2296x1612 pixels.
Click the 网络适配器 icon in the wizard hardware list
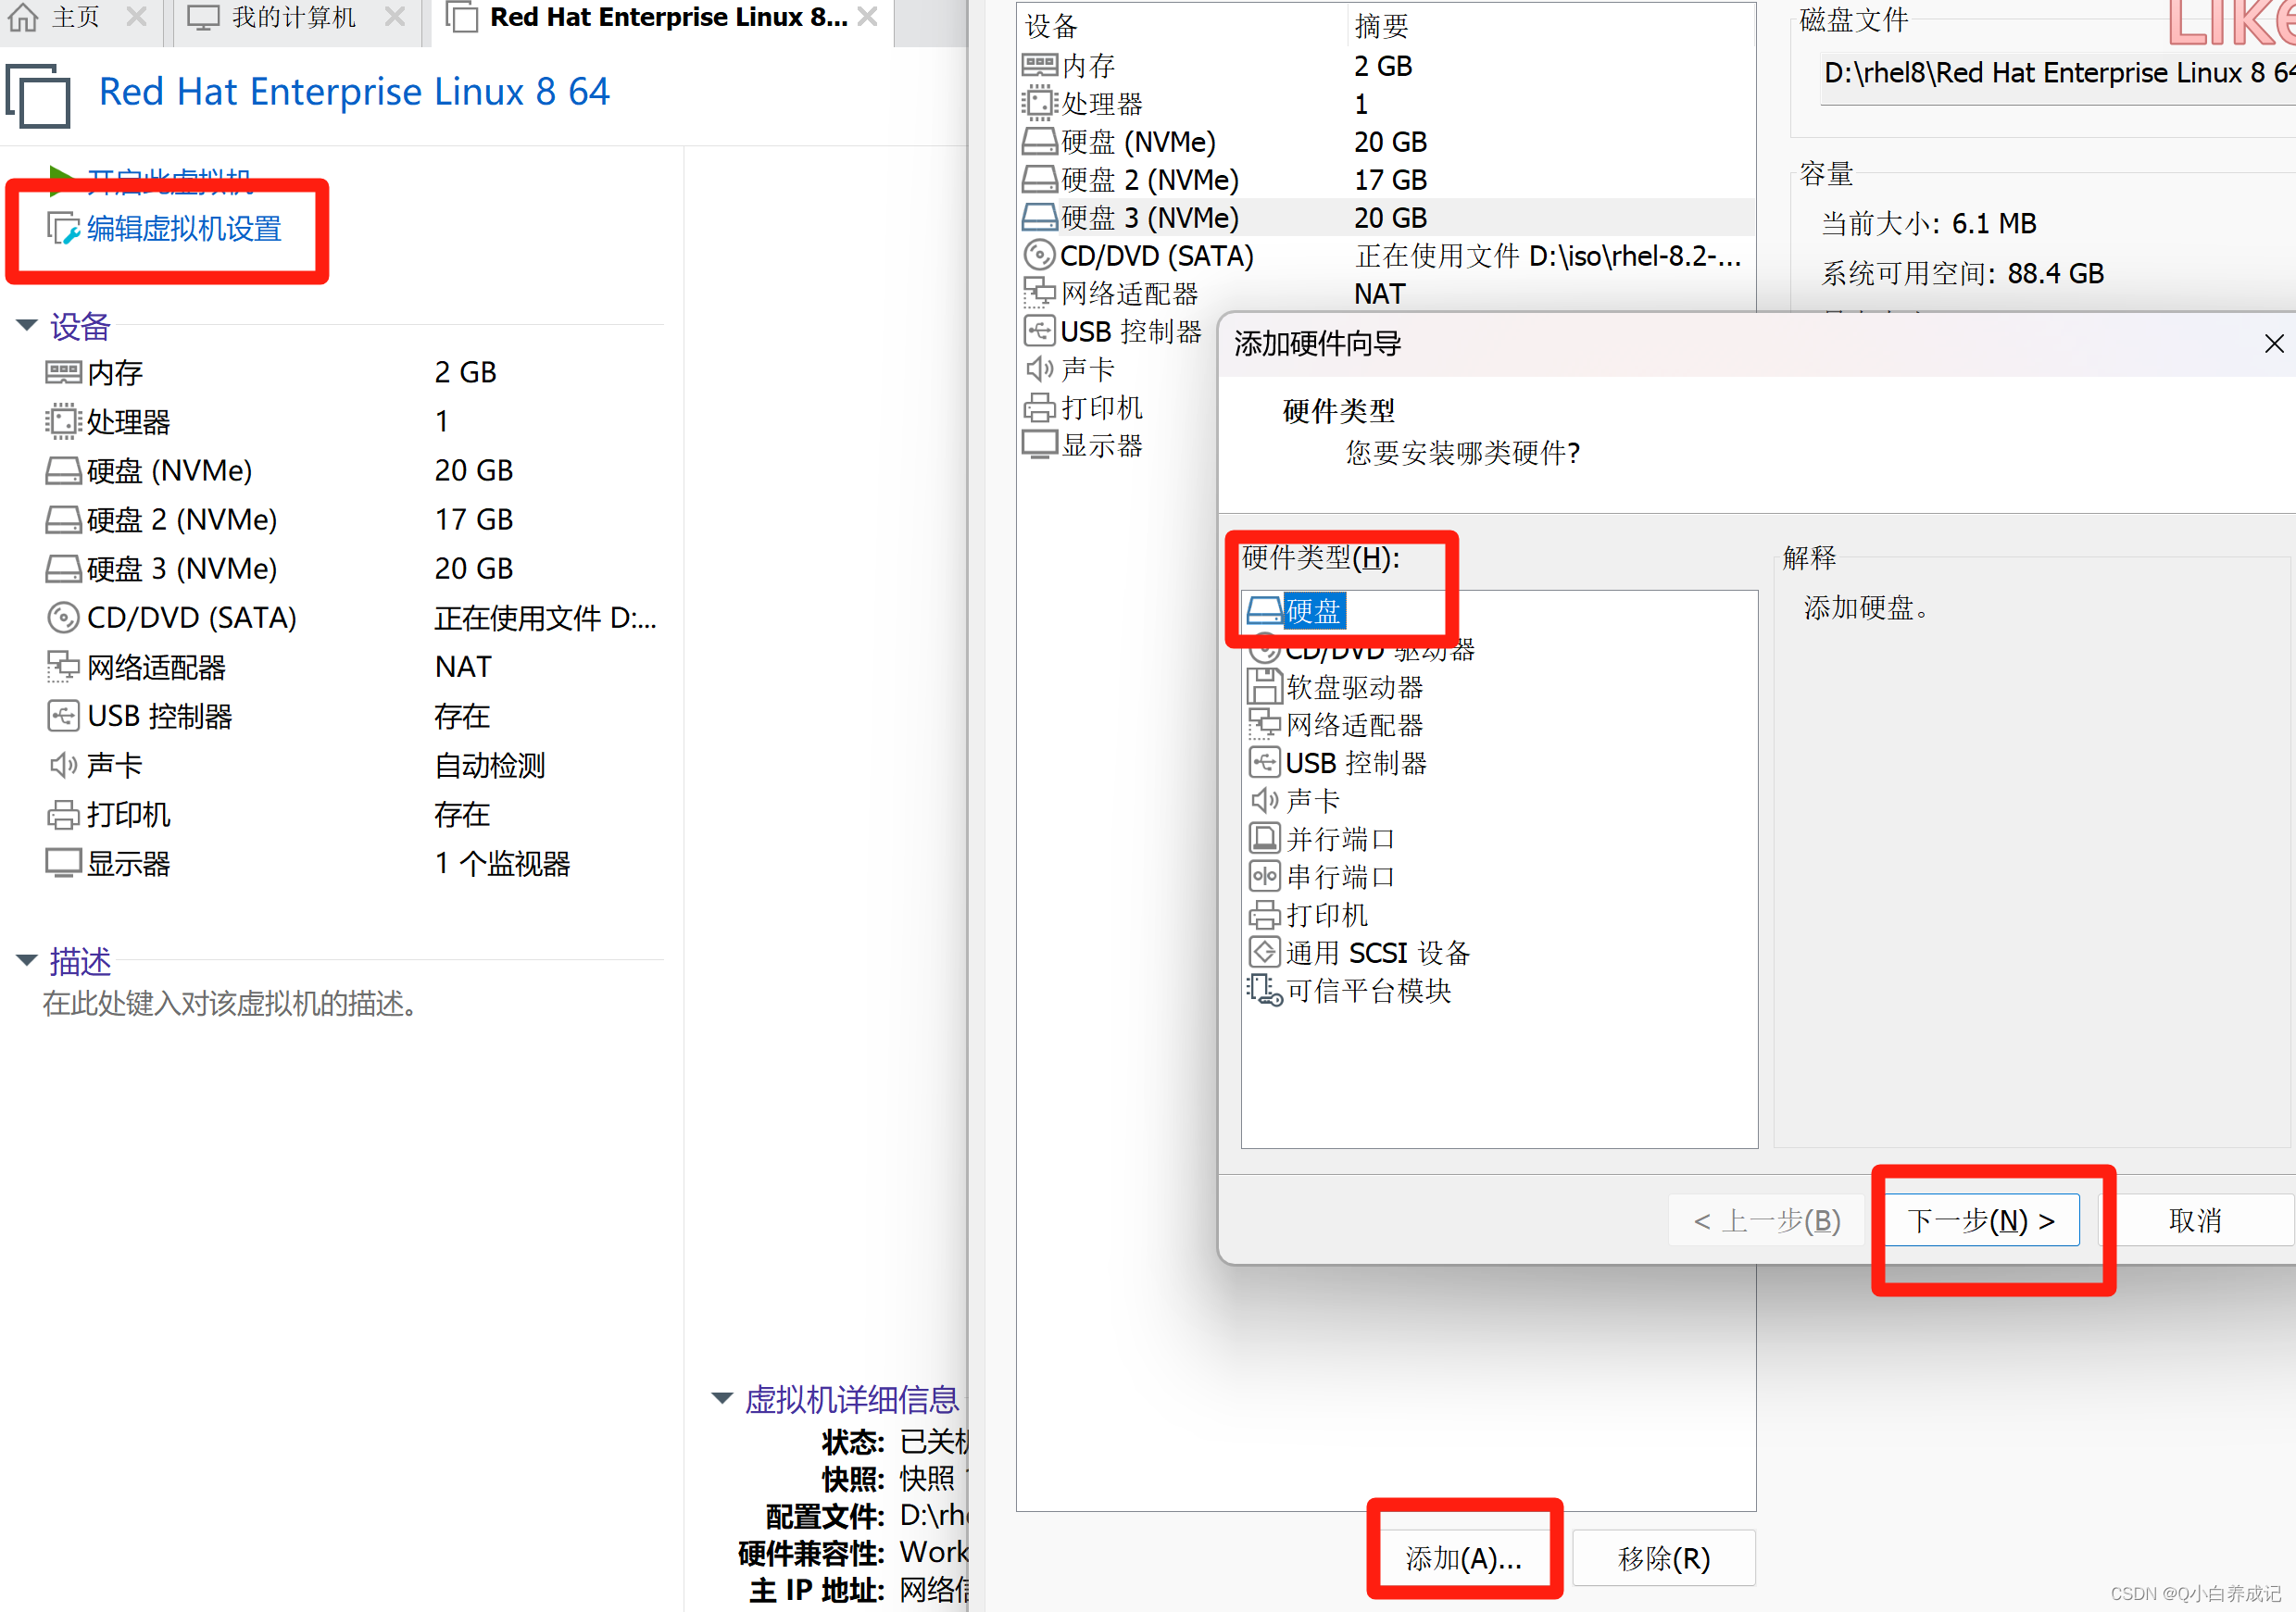(x=1265, y=724)
